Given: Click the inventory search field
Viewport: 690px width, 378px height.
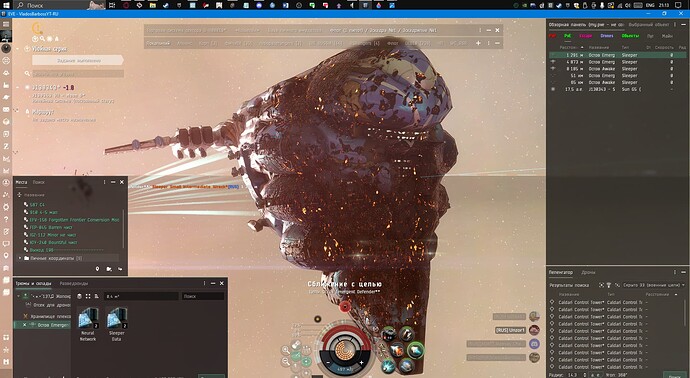Looking at the screenshot, I should [203, 296].
